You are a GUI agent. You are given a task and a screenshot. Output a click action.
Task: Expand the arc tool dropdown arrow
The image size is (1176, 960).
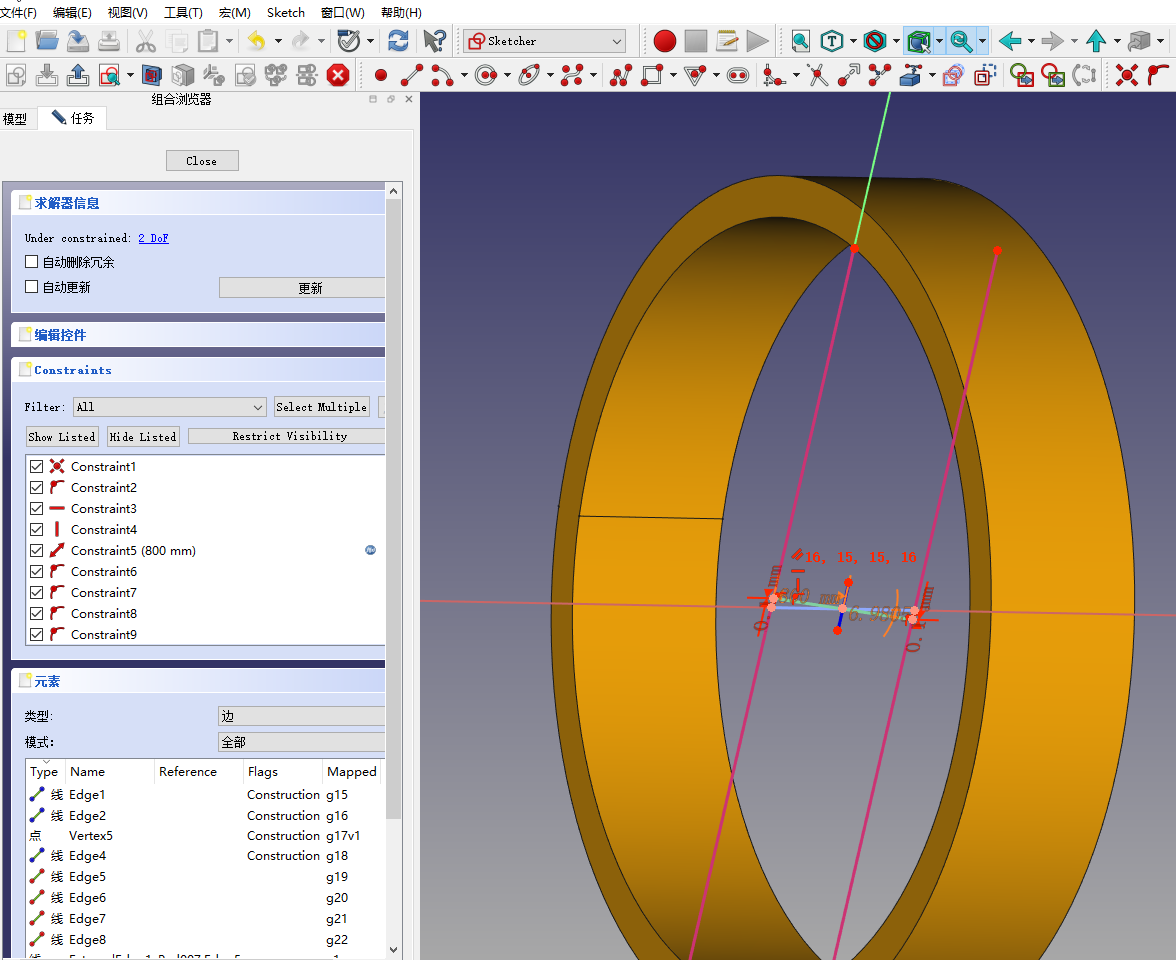coord(464,75)
